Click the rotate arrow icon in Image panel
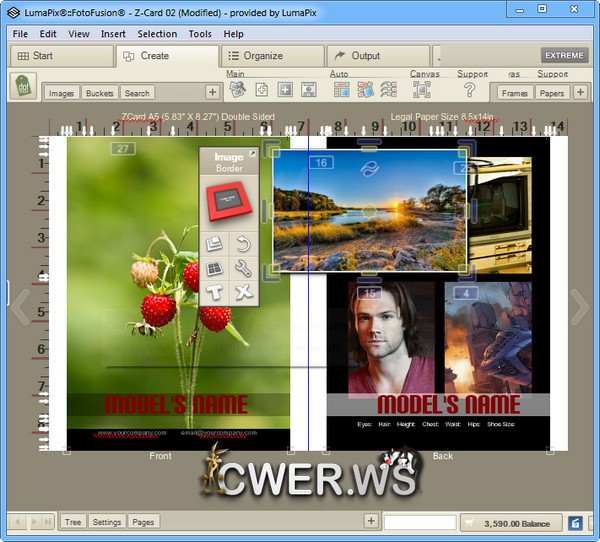Screen dimensions: 600x542 pos(242,243)
